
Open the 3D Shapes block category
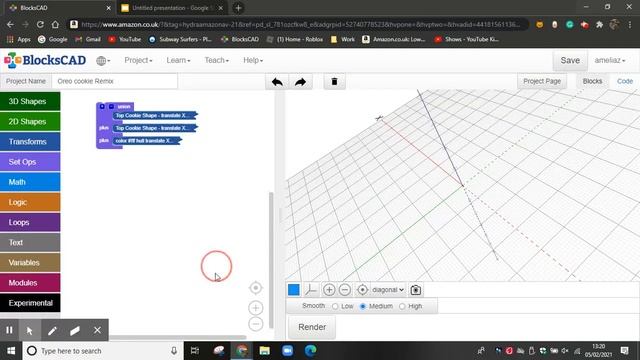click(x=30, y=101)
